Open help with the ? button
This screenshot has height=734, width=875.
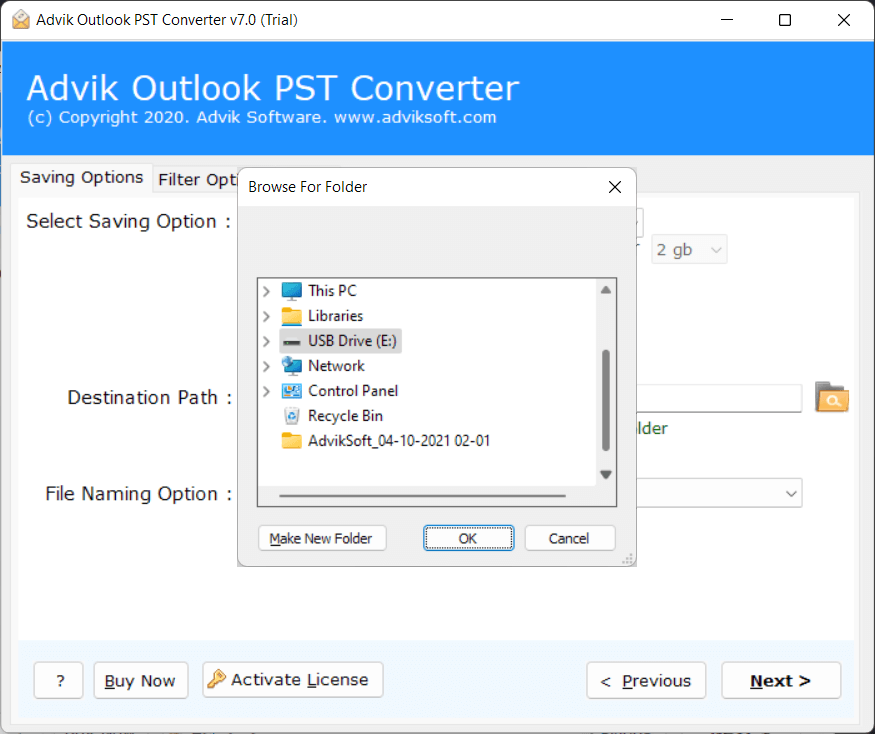pyautogui.click(x=59, y=680)
